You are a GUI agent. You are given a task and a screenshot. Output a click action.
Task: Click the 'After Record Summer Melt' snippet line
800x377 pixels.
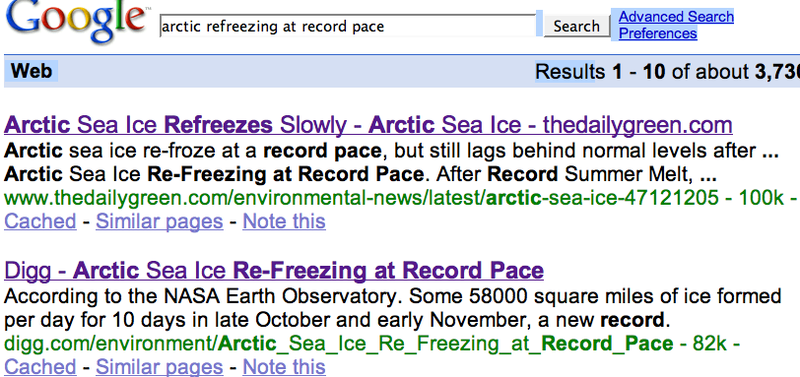point(360,175)
